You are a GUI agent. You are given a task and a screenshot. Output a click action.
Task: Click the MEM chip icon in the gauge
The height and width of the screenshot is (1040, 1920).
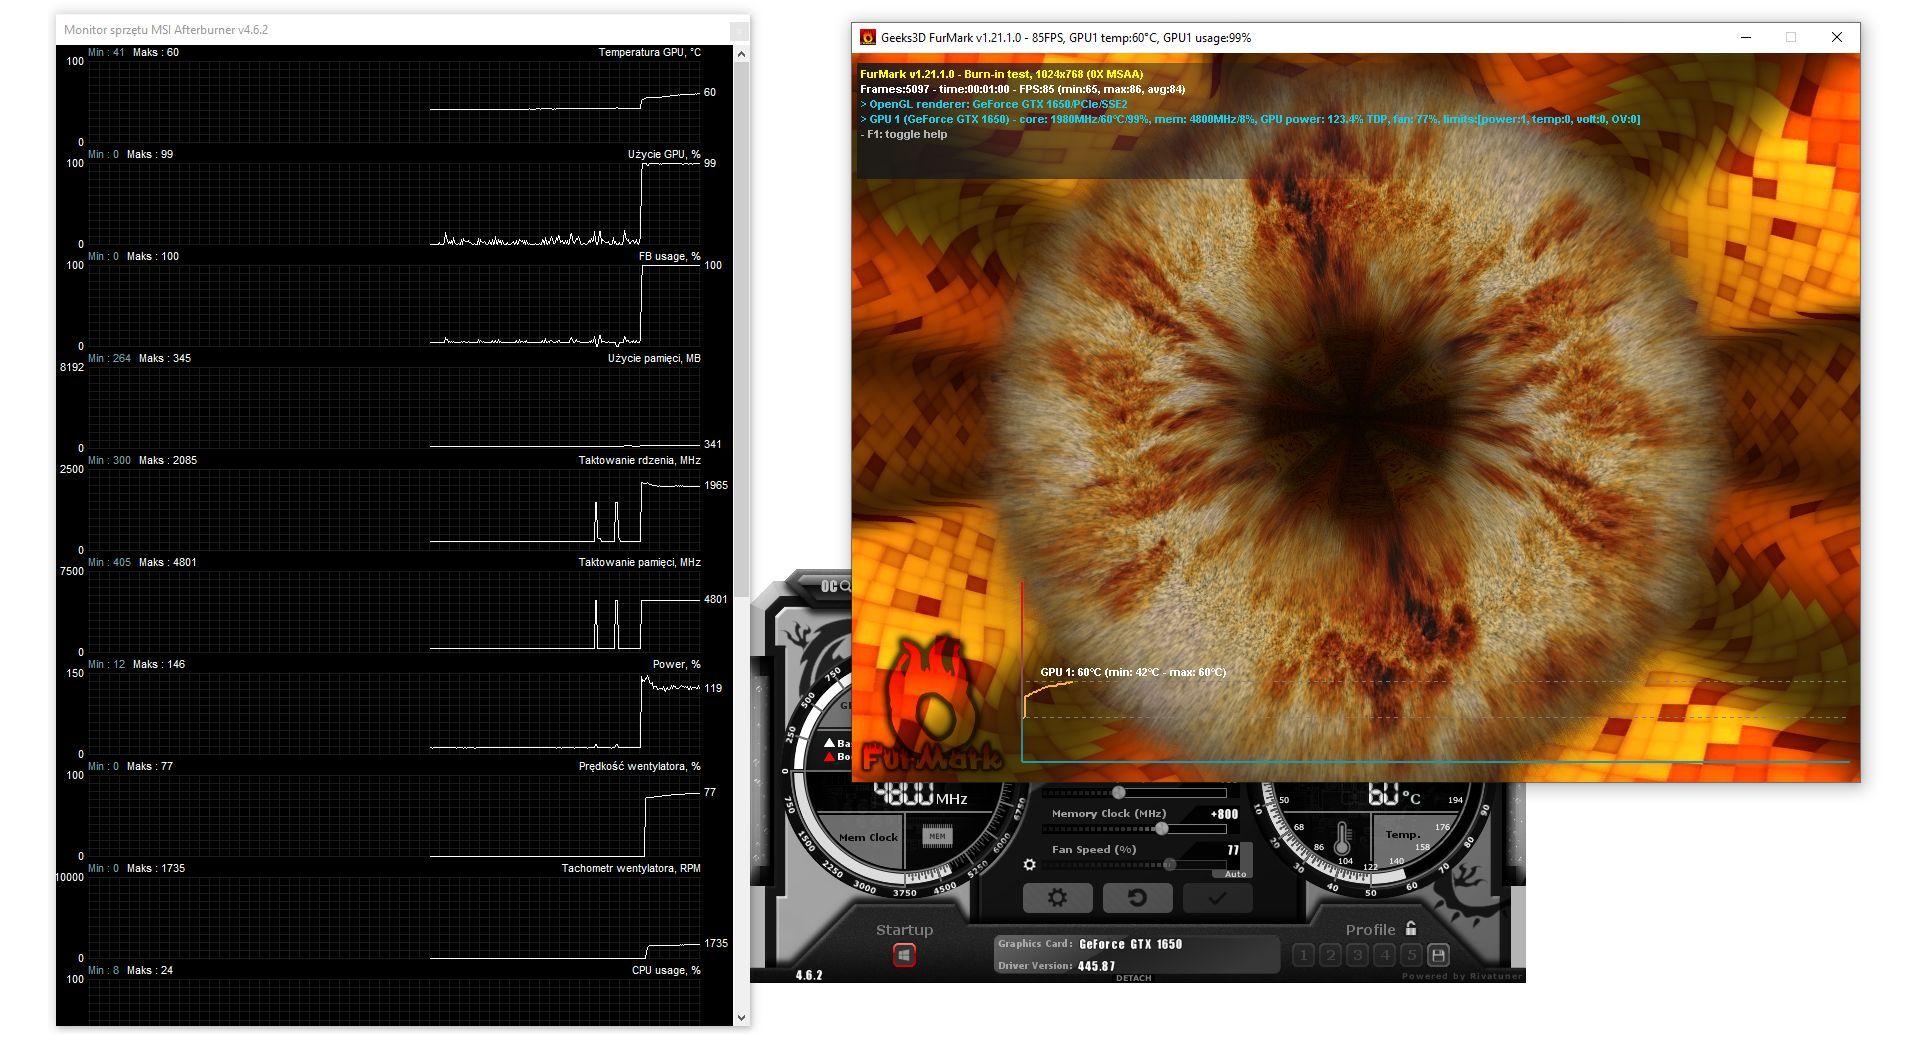click(x=937, y=836)
